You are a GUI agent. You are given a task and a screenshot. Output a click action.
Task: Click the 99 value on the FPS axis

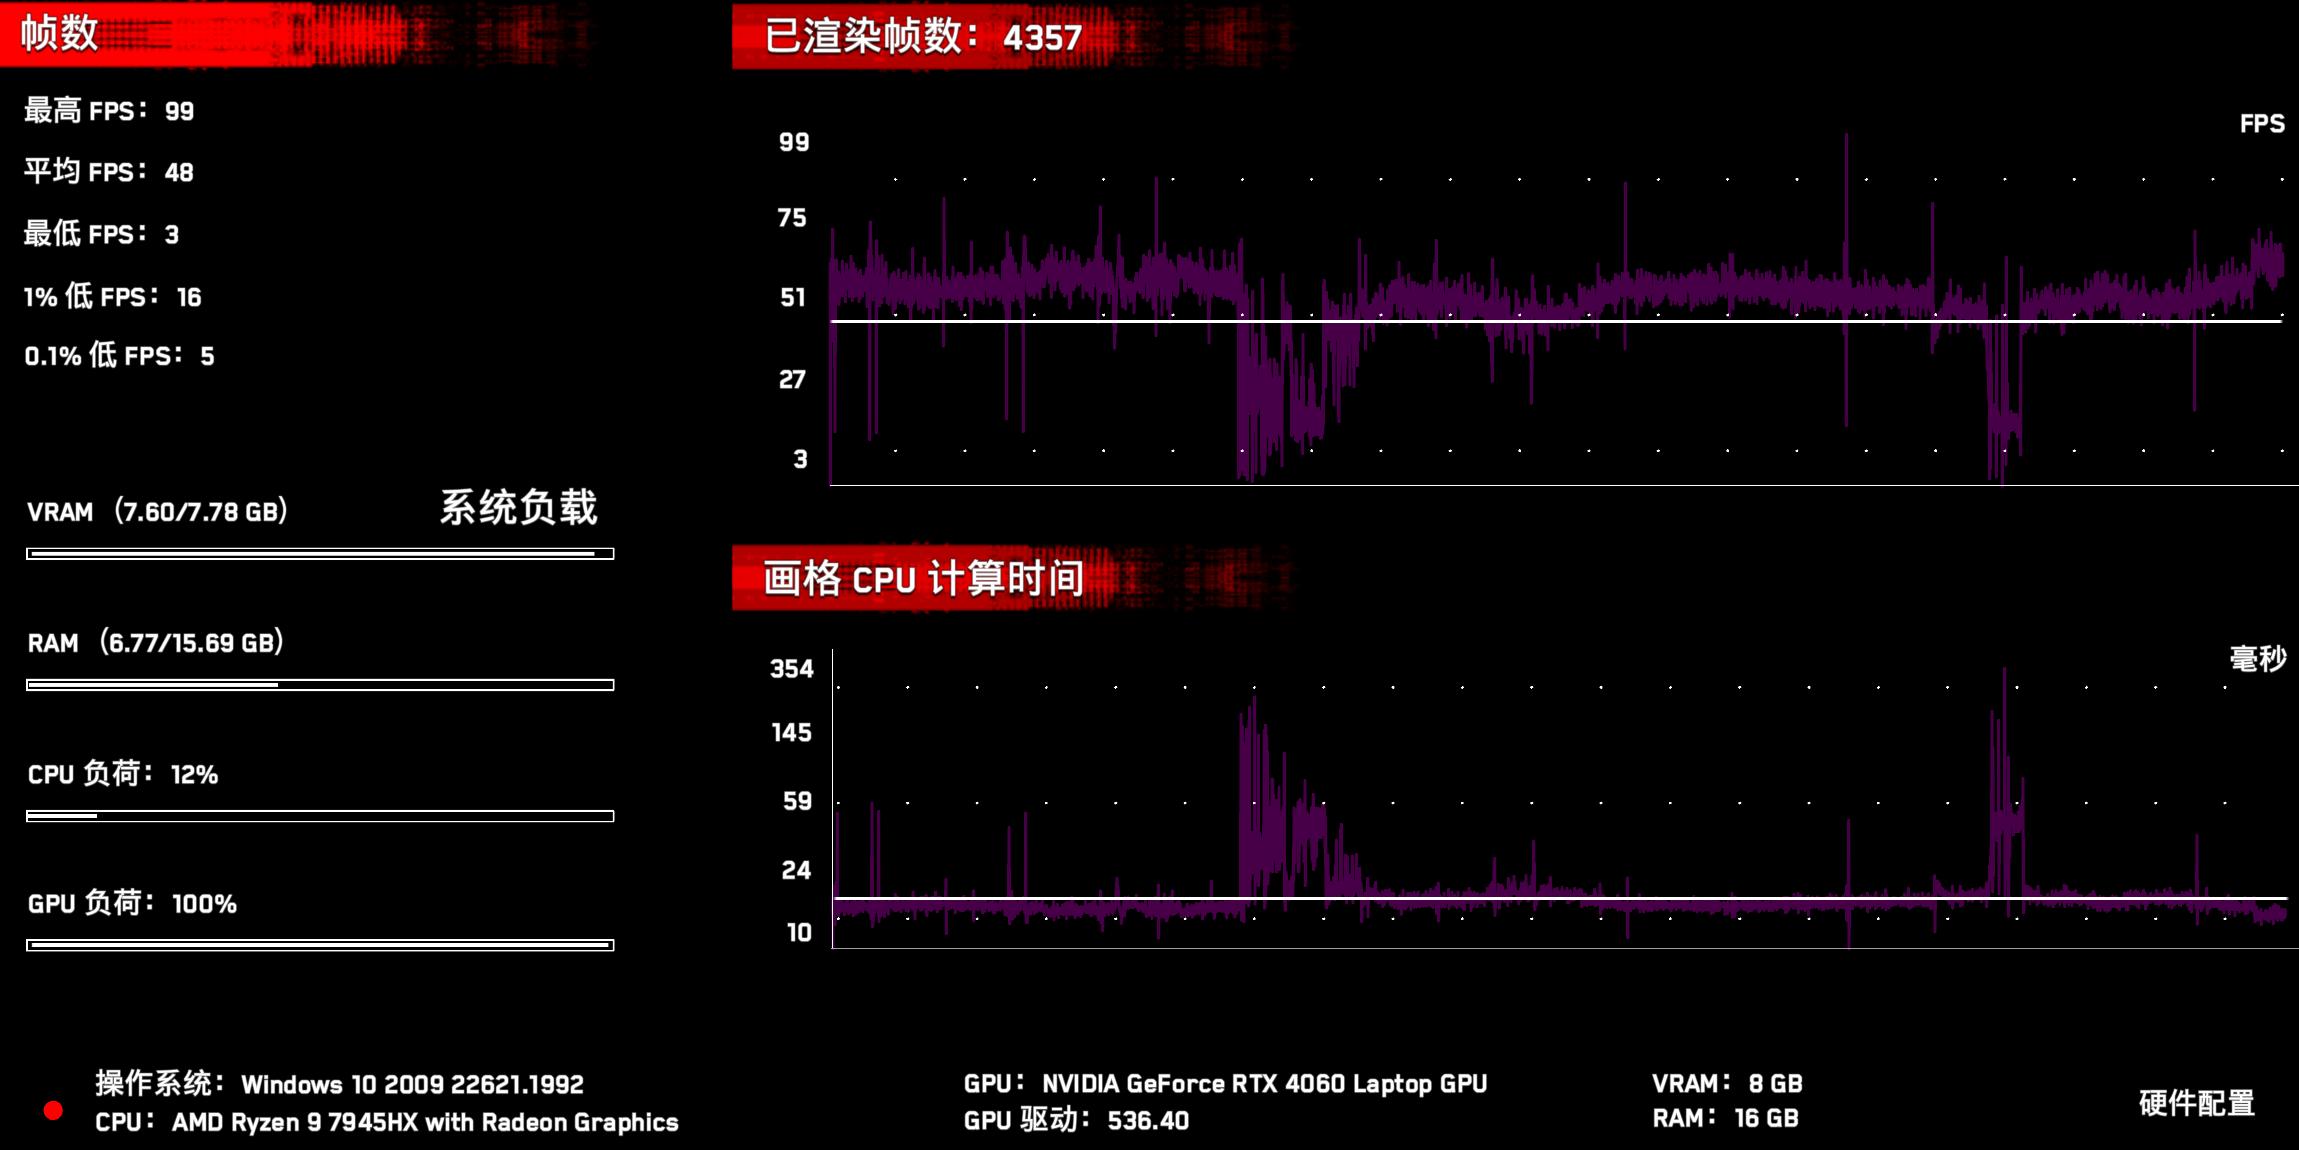792,142
